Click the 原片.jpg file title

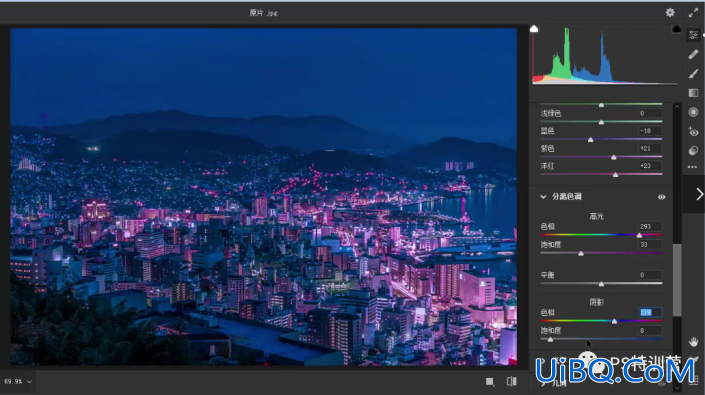(x=263, y=13)
